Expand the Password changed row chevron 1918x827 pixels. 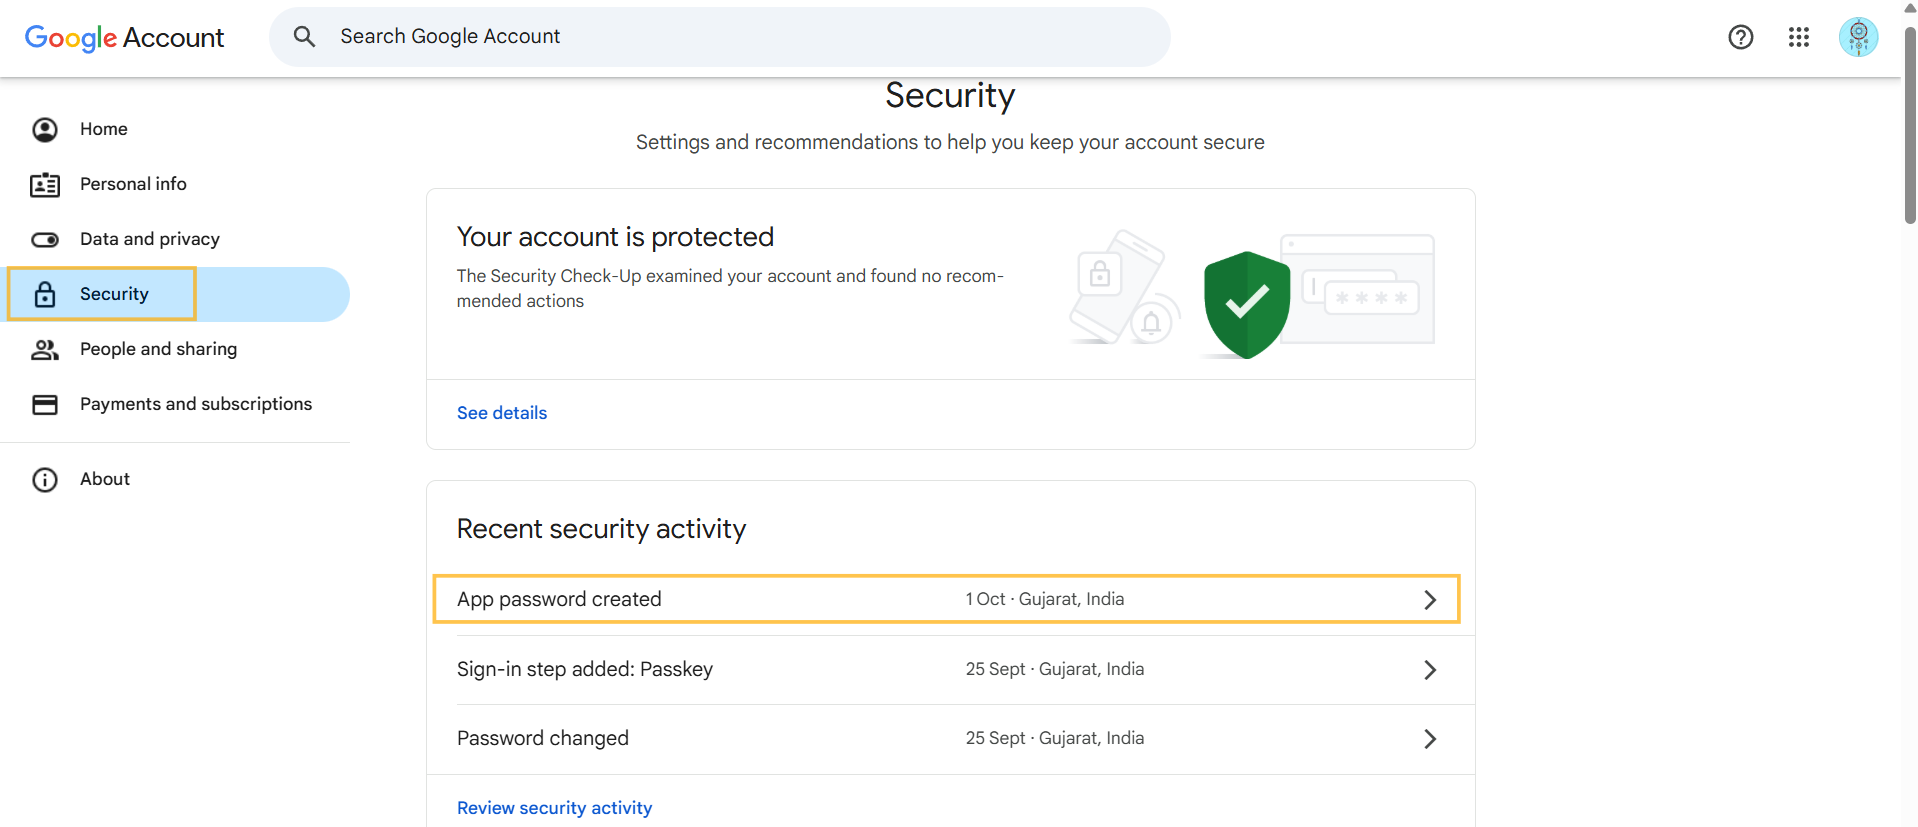[1430, 738]
